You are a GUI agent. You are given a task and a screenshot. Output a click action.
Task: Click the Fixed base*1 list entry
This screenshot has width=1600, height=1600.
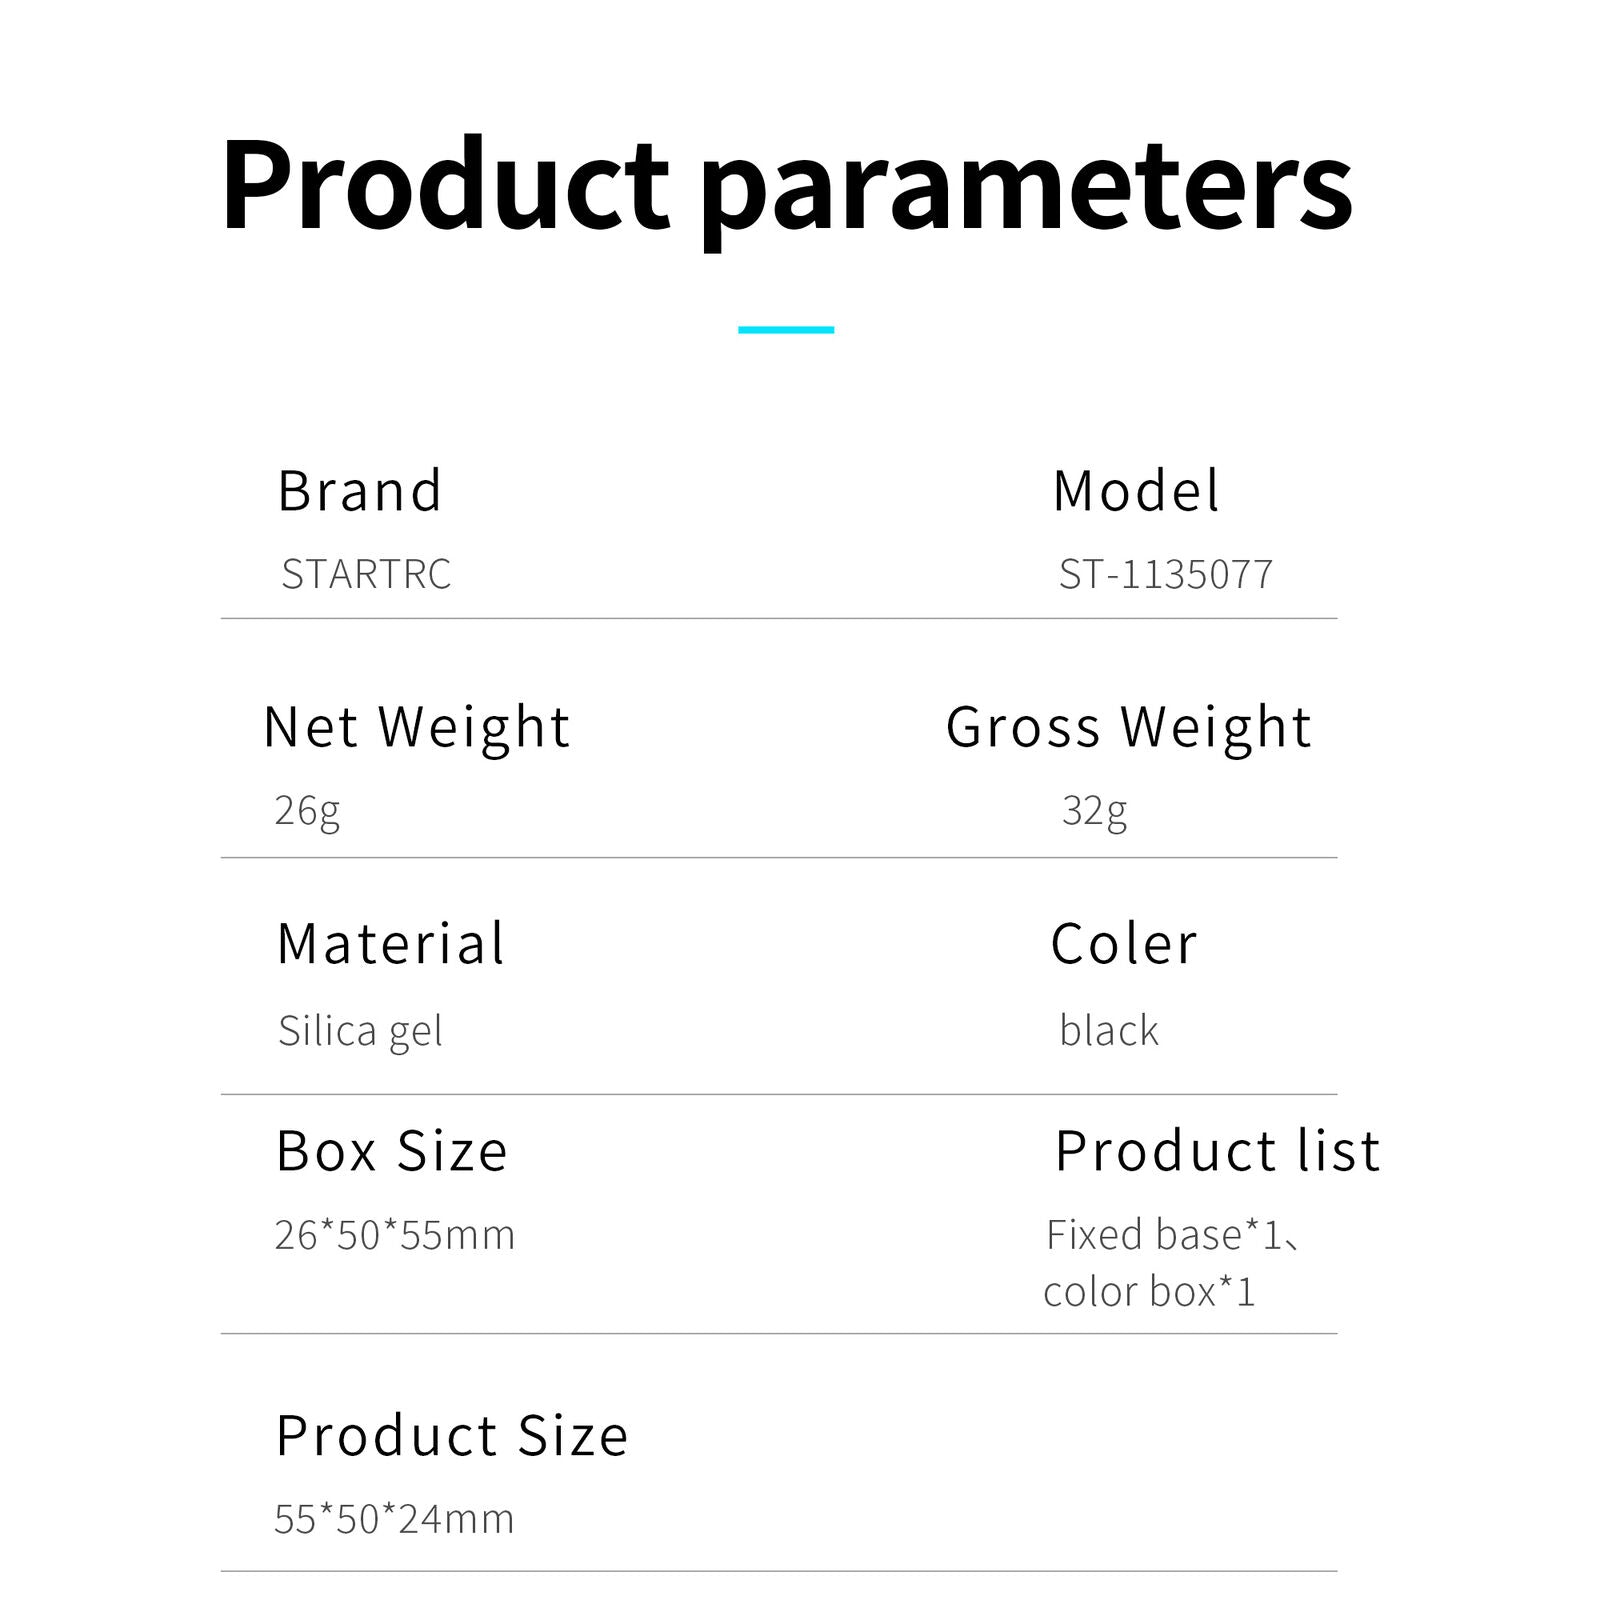(x=1164, y=1235)
